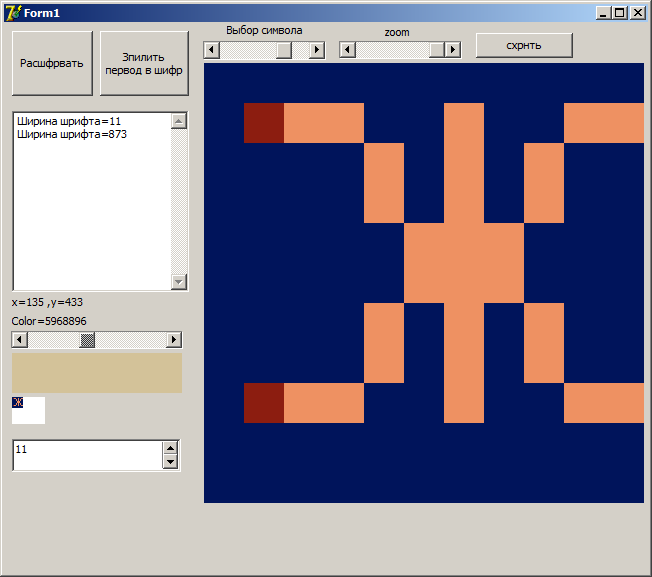Close the Form1 window
This screenshot has width=652, height=577.
pos(638,13)
